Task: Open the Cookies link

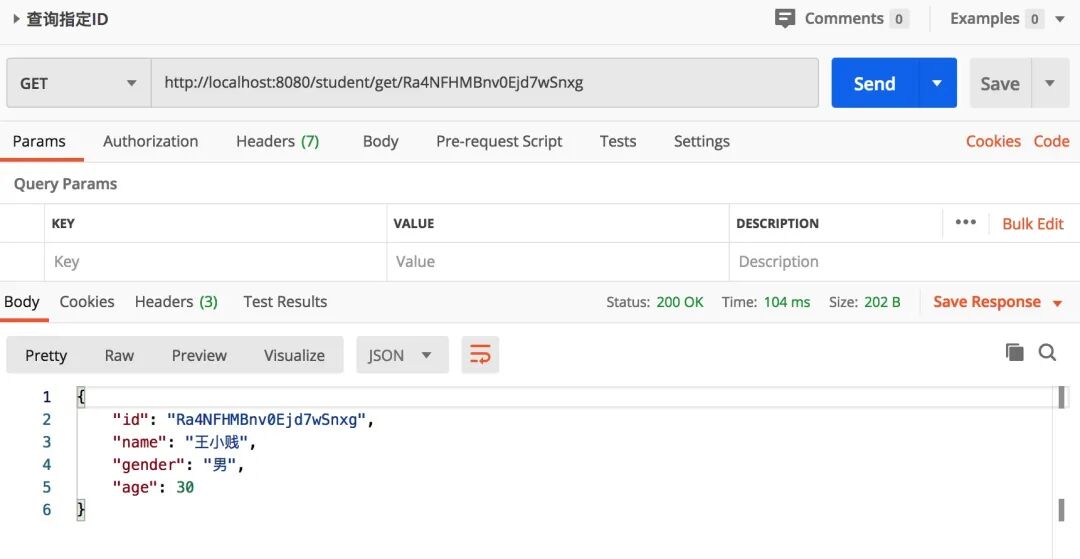Action: (x=992, y=141)
